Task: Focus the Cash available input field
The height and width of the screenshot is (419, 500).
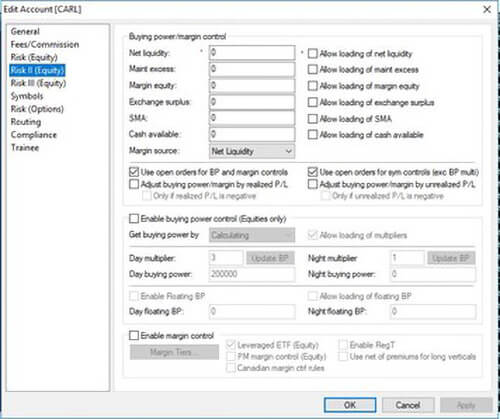Action: tap(252, 134)
